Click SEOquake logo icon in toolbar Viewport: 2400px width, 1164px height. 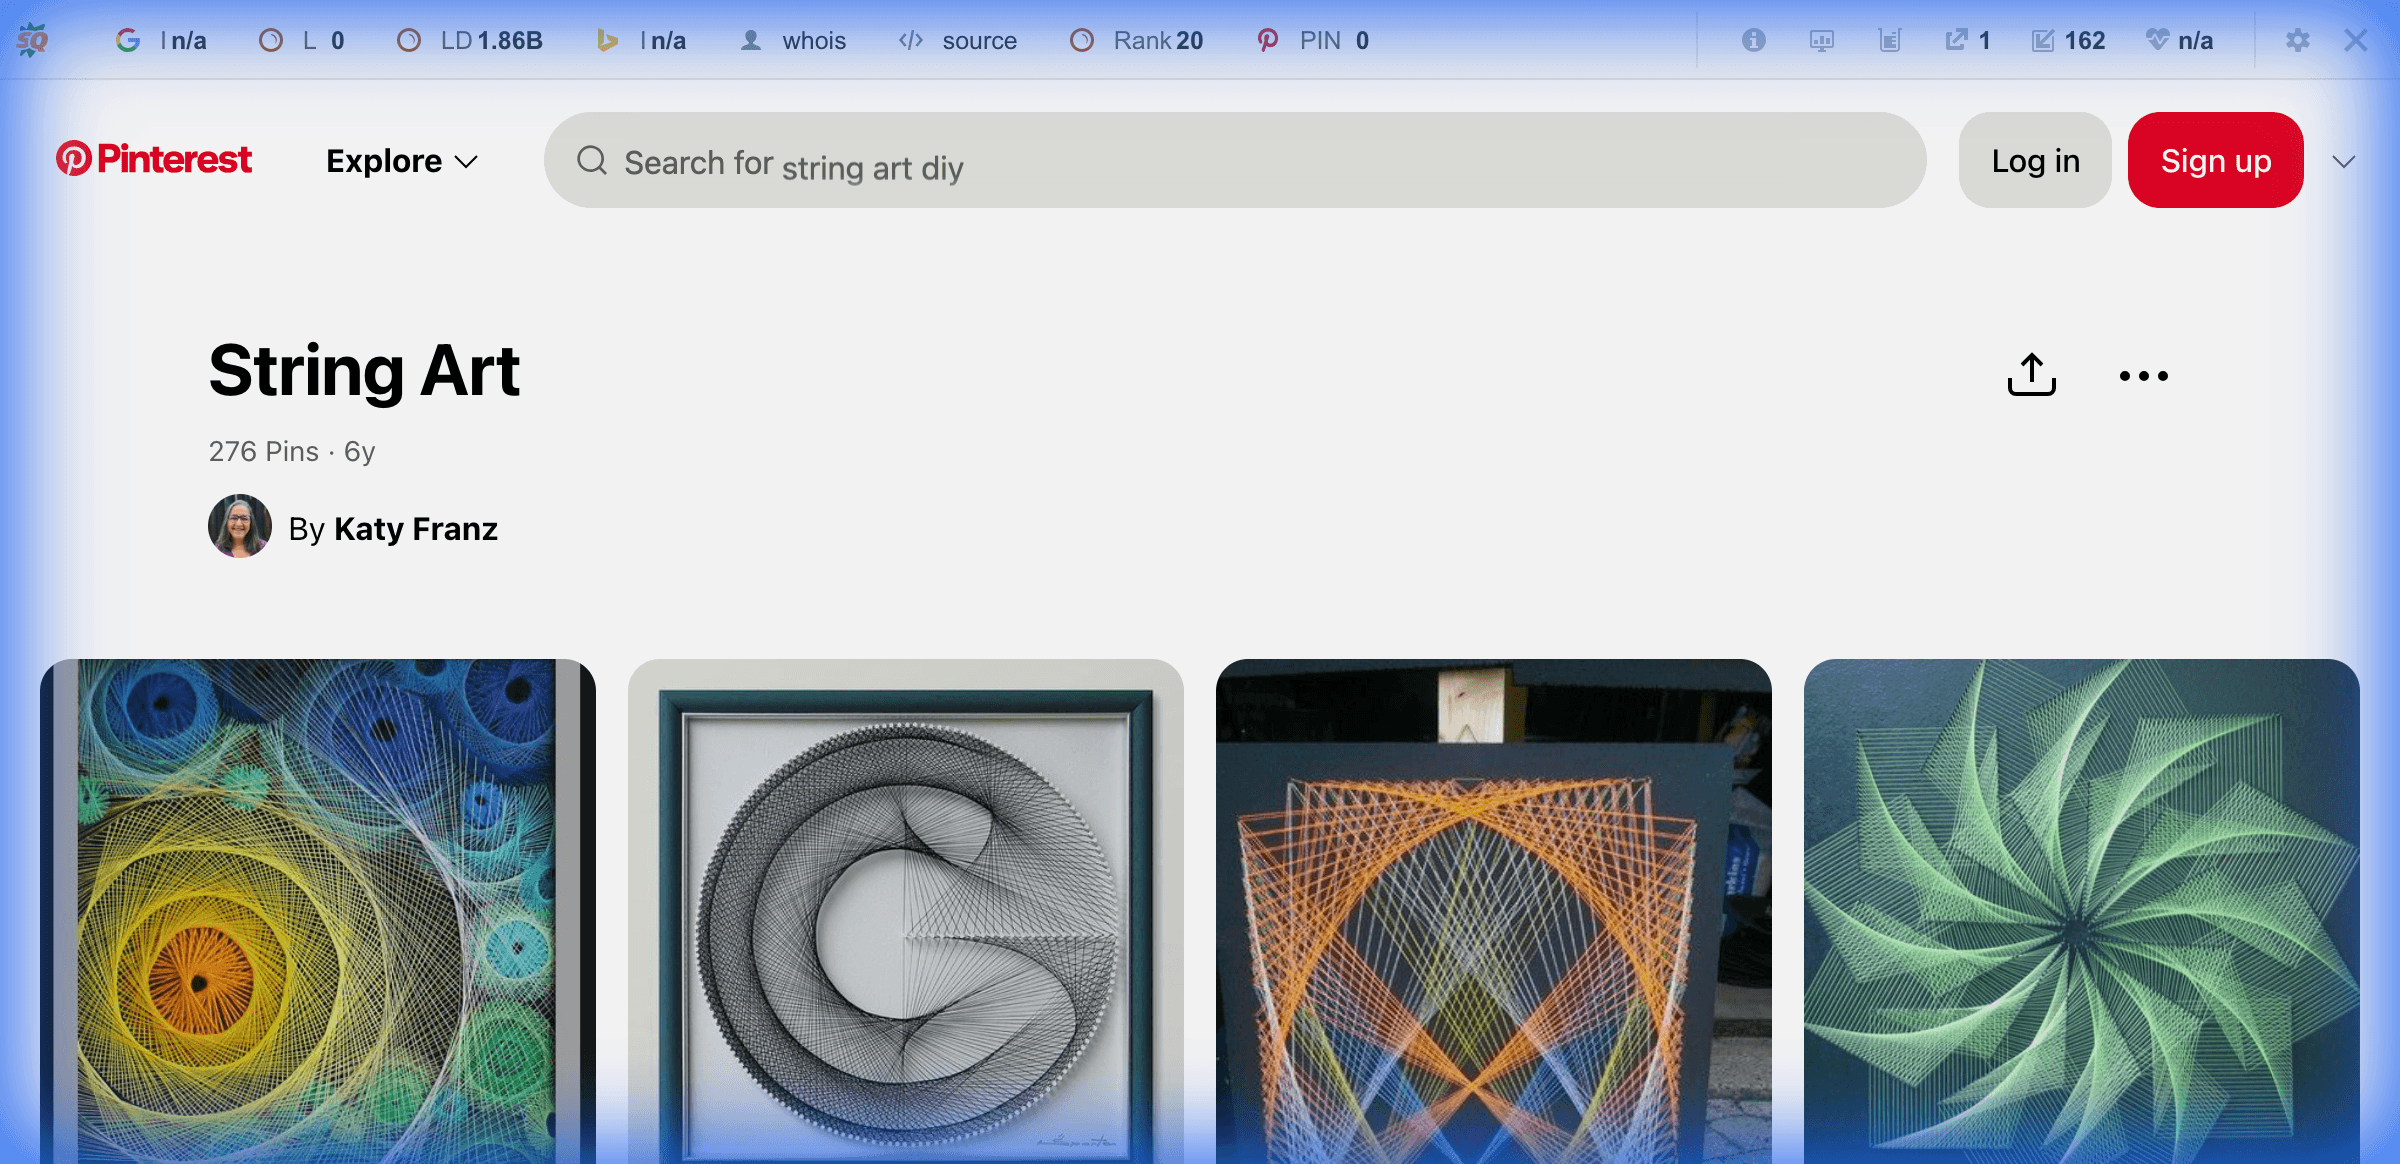(32, 40)
